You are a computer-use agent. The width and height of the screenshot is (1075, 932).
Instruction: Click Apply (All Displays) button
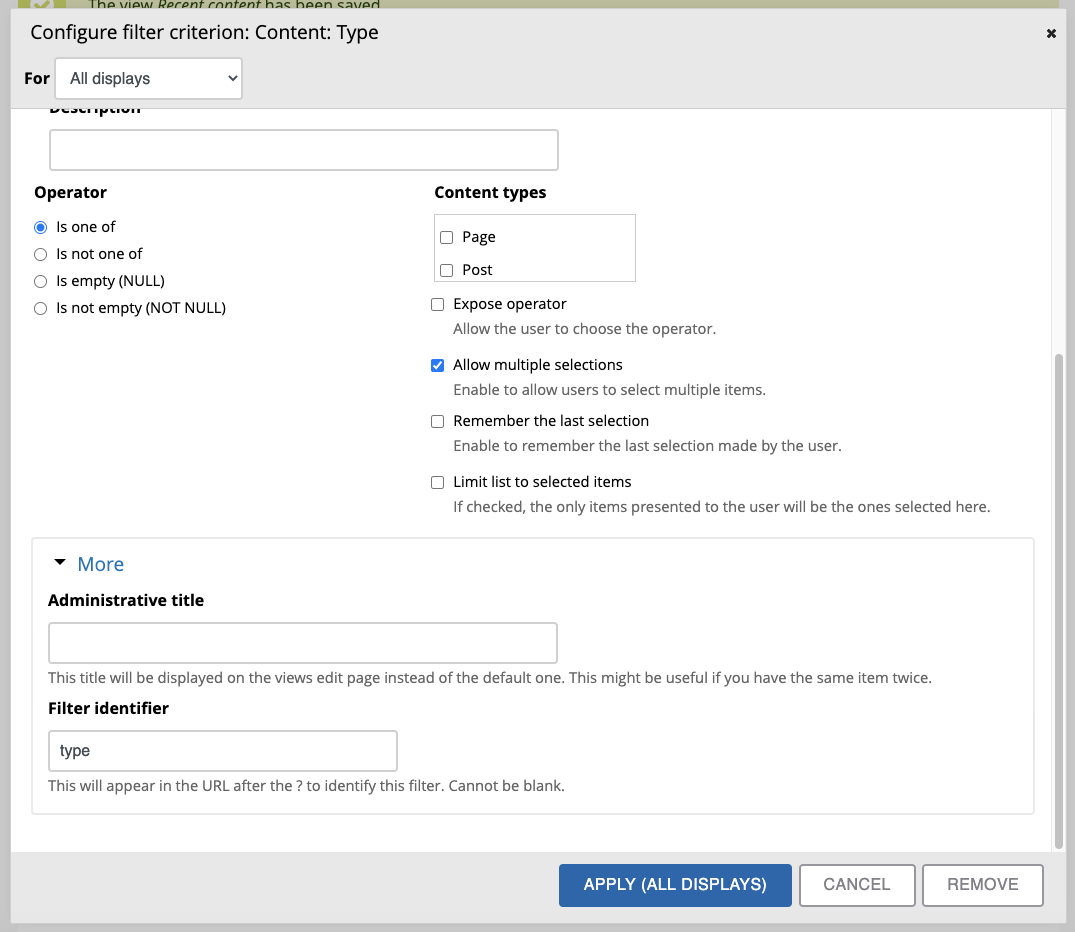(x=675, y=885)
